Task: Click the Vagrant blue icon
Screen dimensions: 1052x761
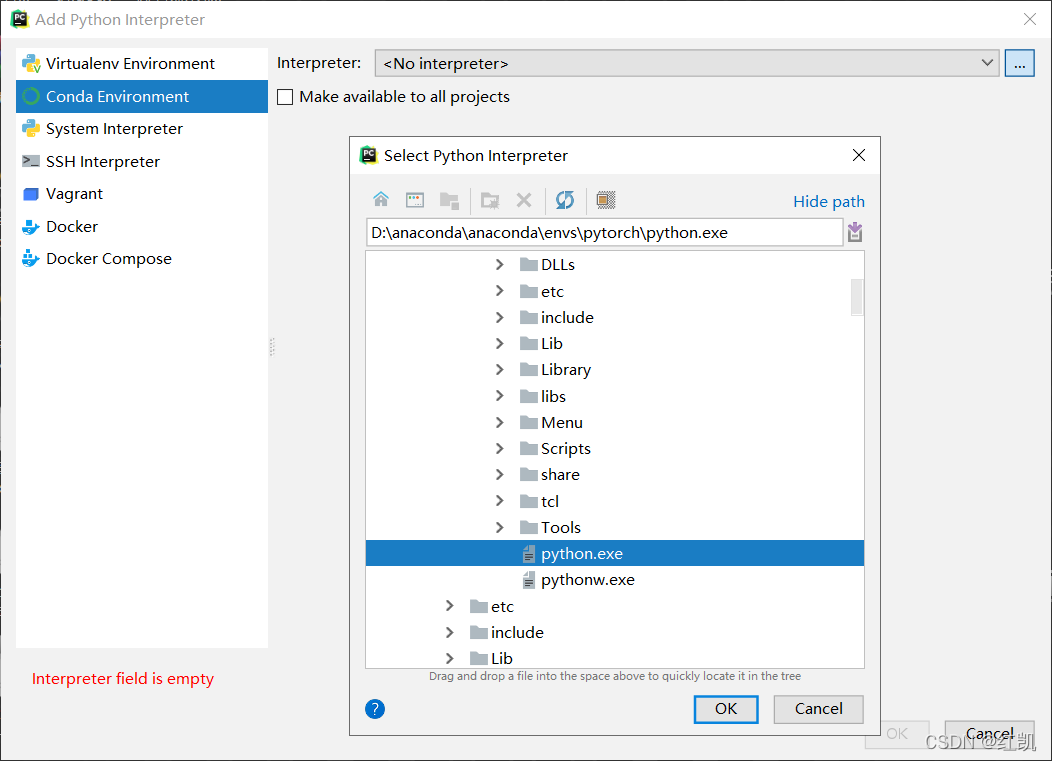Action: pyautogui.click(x=31, y=194)
